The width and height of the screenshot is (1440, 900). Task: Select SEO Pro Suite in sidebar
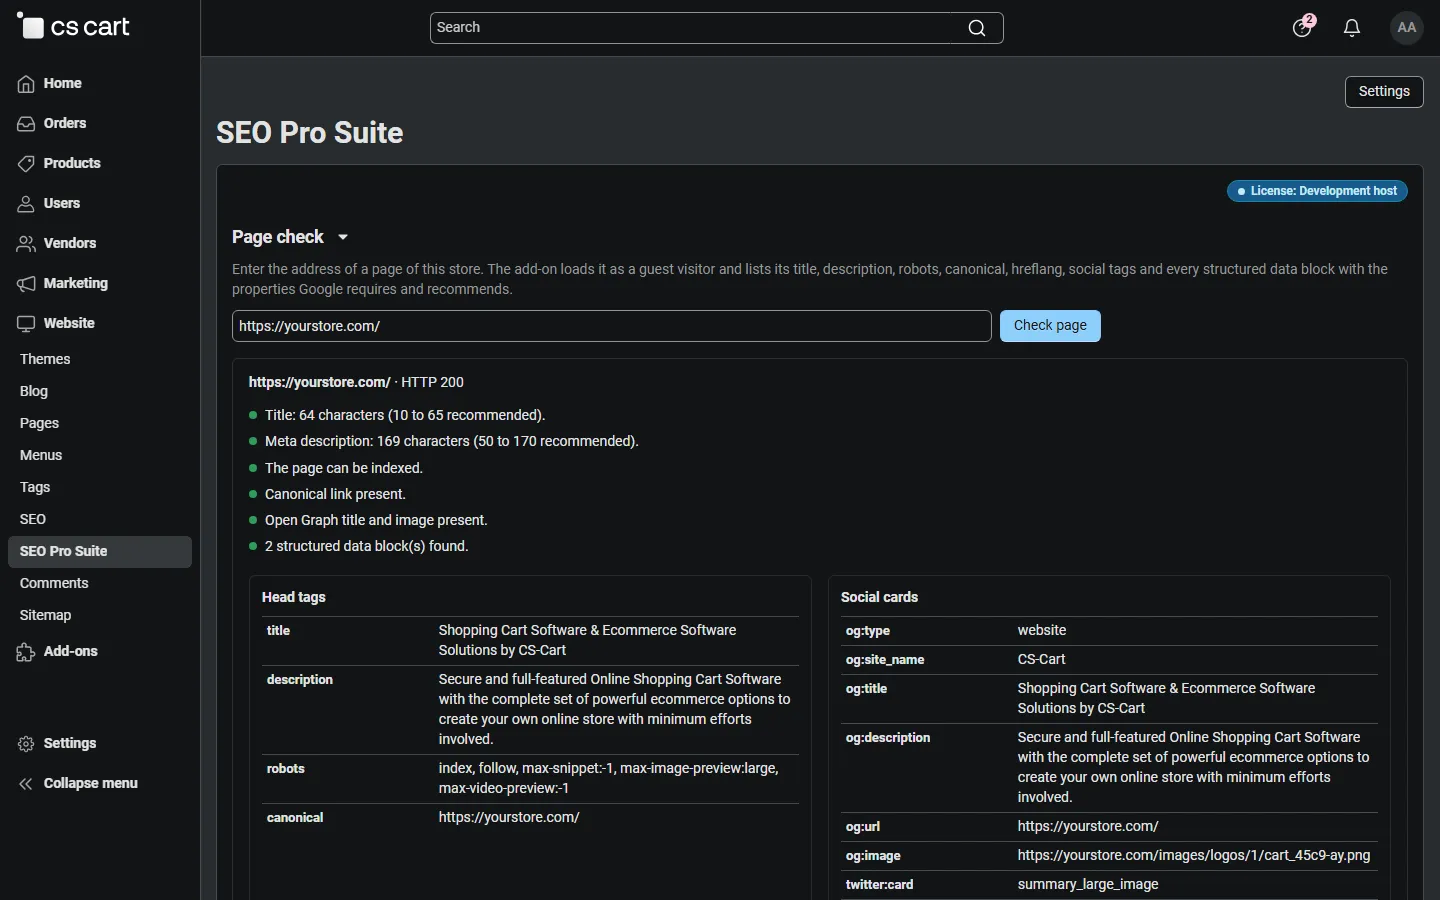click(100, 552)
